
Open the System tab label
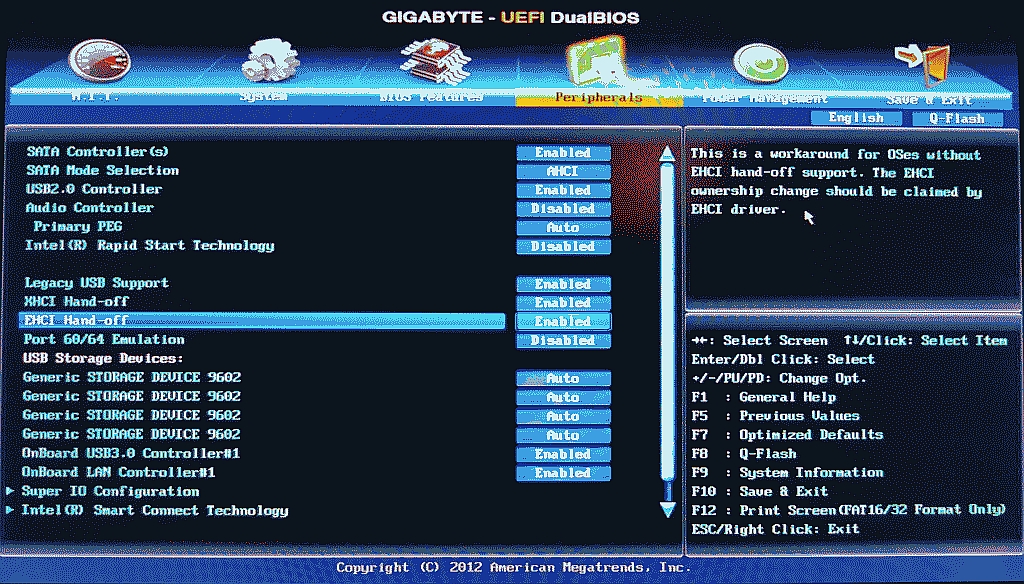click(x=263, y=97)
